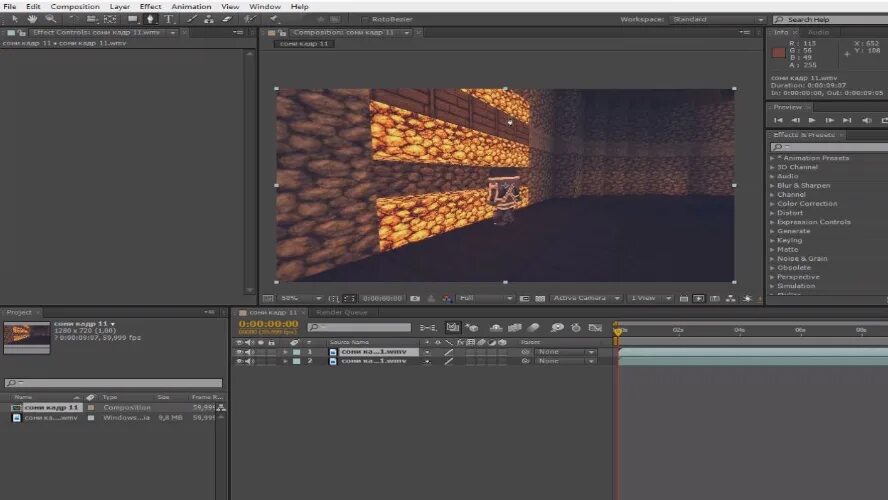The height and width of the screenshot is (500, 888).
Task: Toggle transparency grid icon in viewer
Action: coord(540,298)
